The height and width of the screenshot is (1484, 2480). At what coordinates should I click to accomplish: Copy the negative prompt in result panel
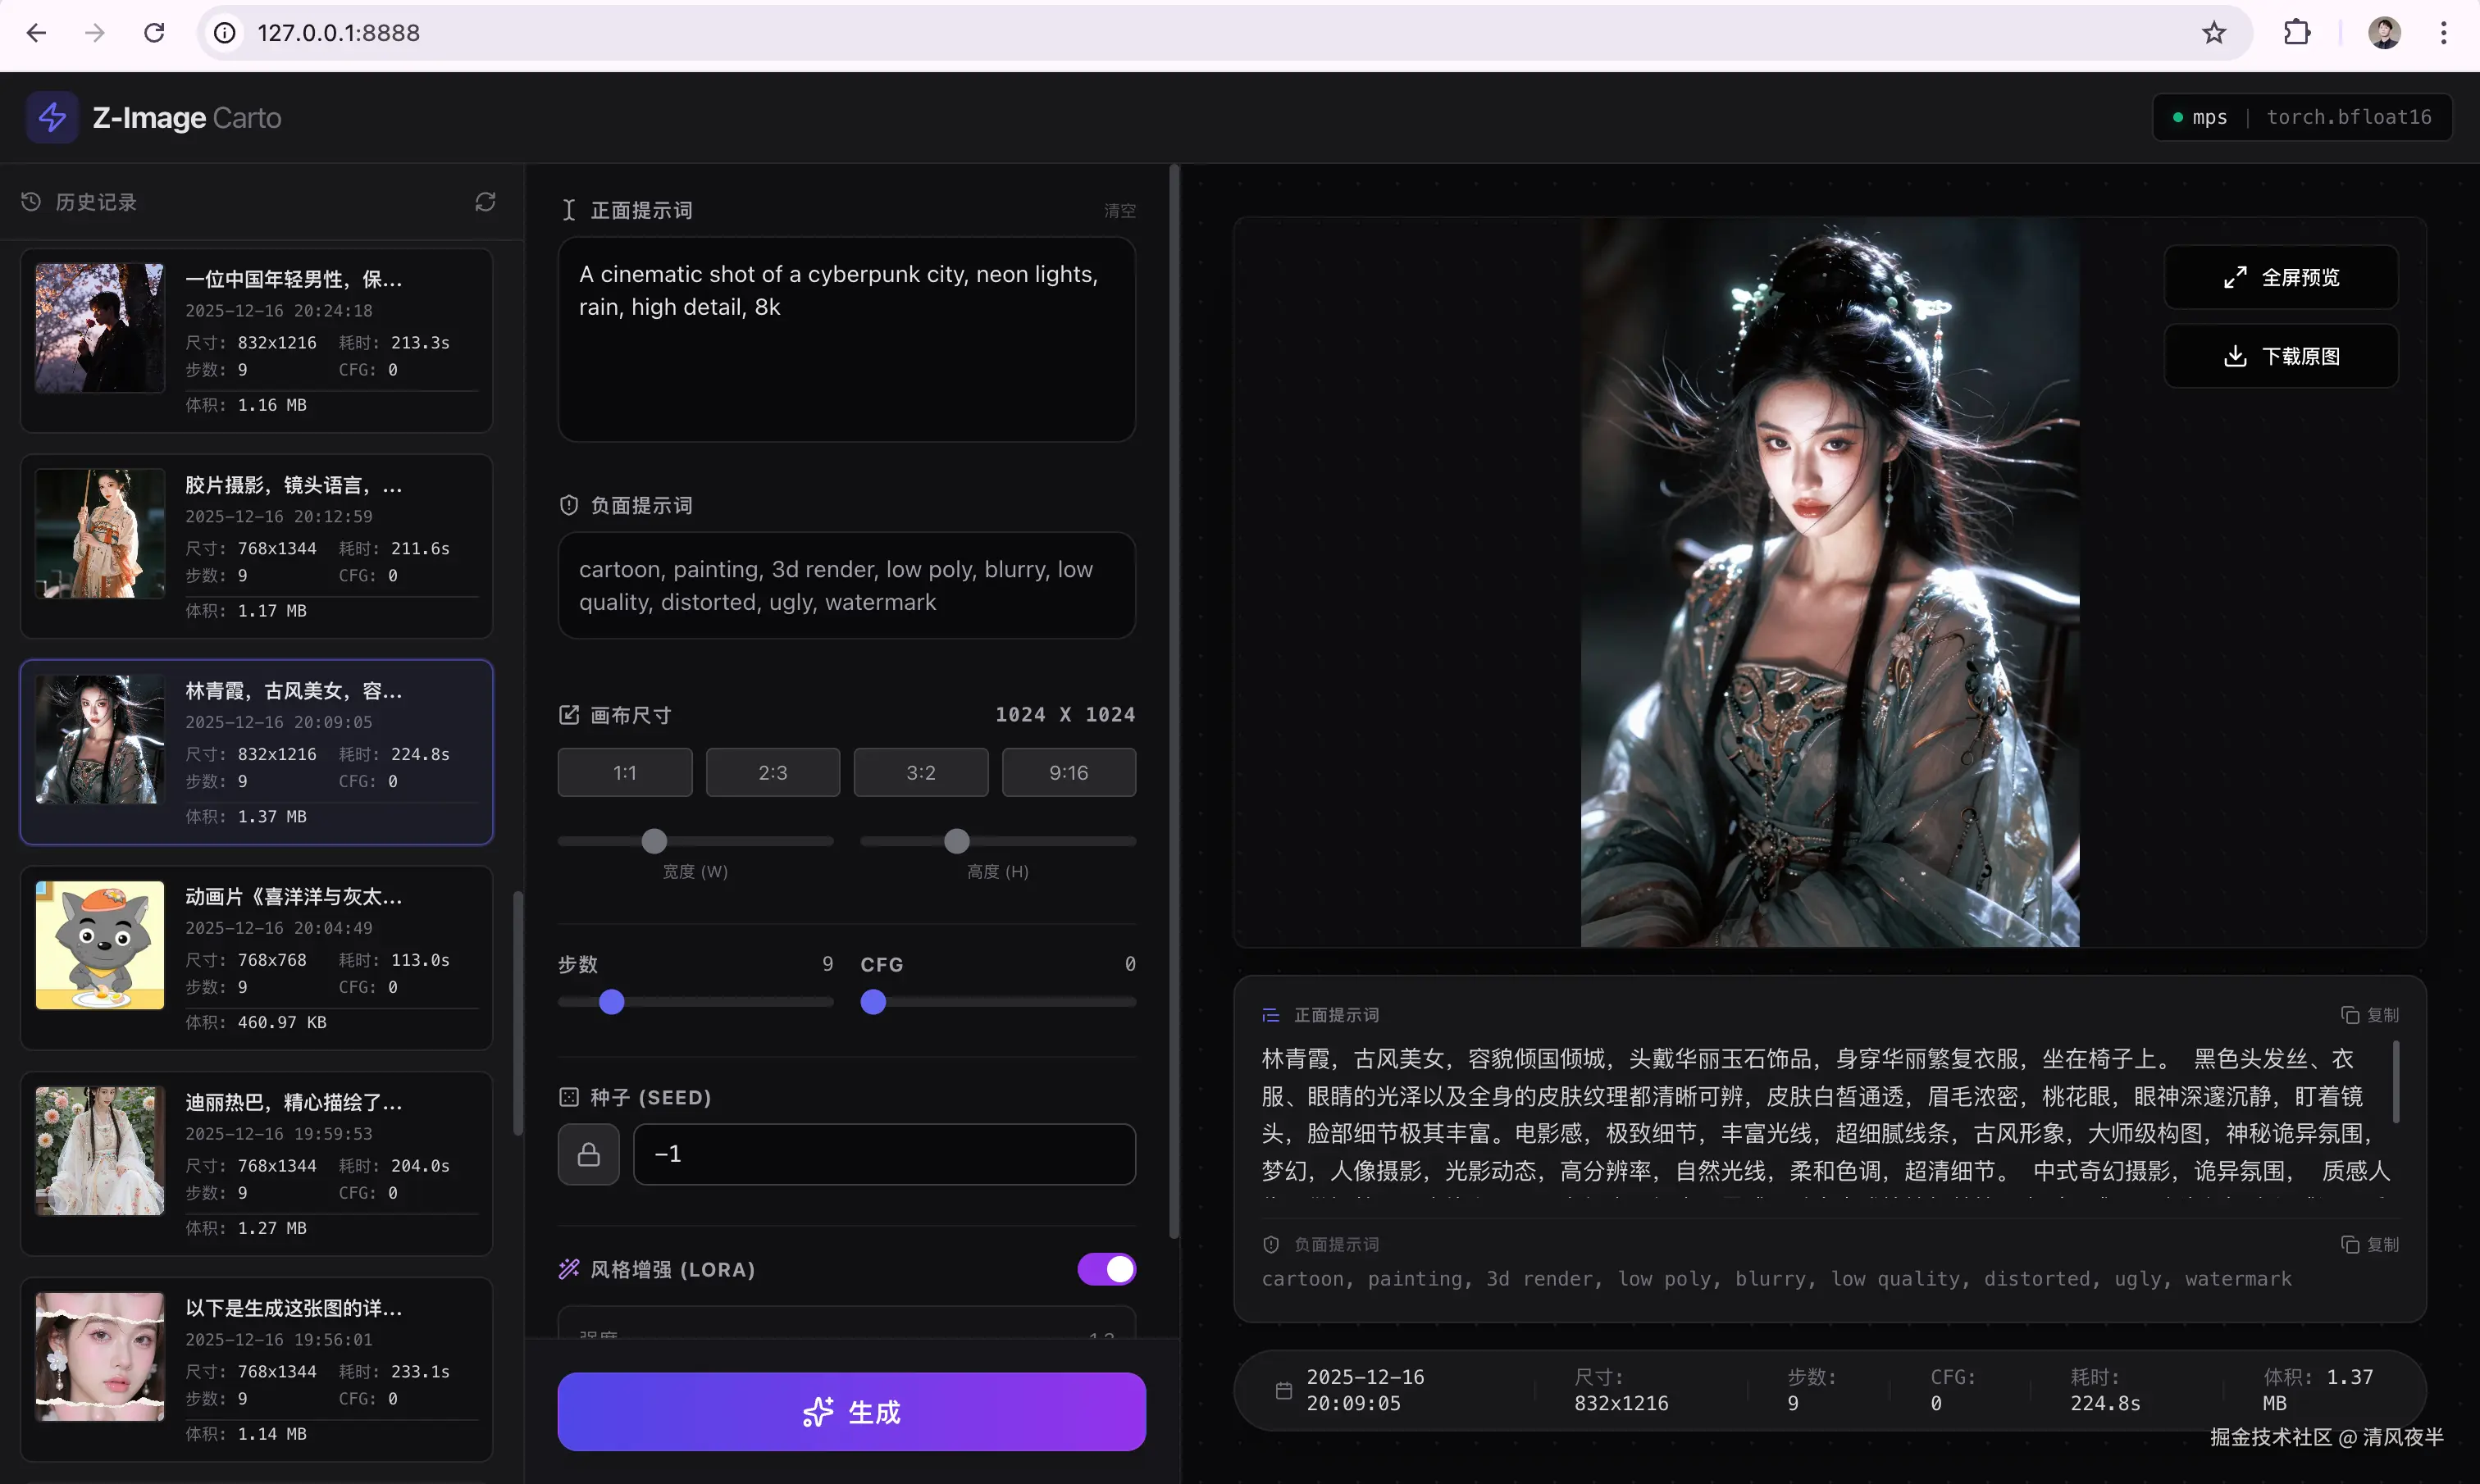2369,1244
